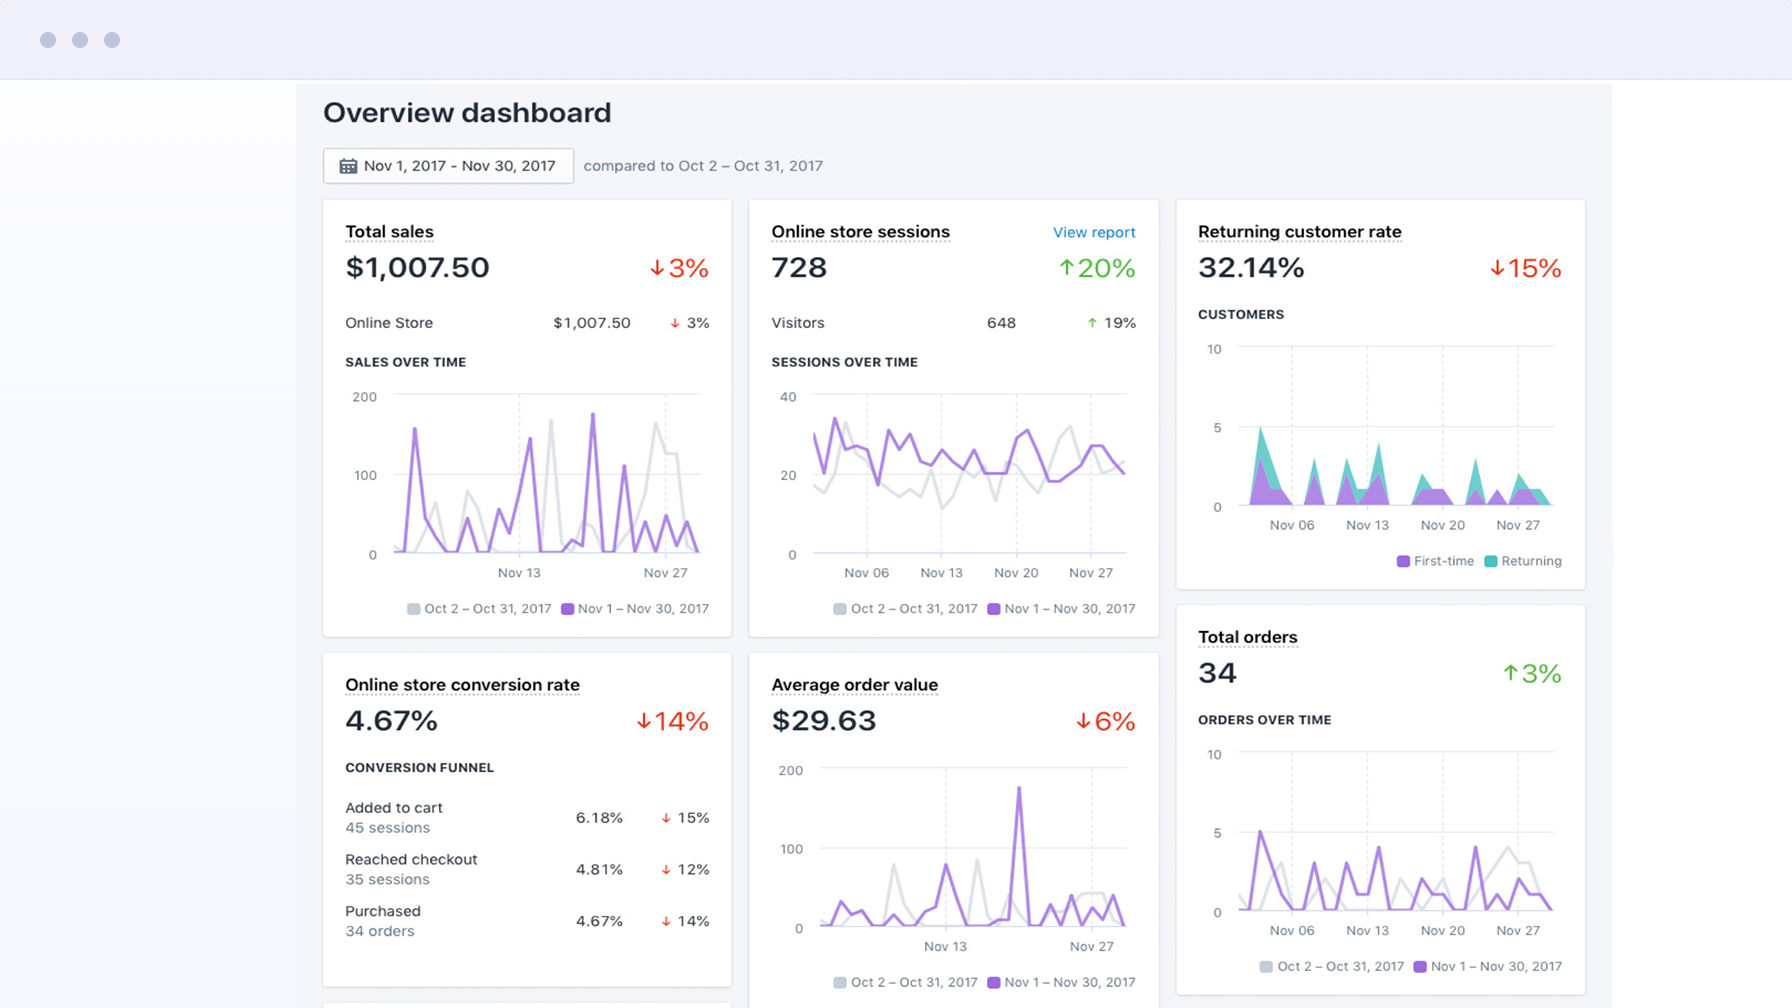
Task: Open Online store conversion rate title
Action: (x=462, y=685)
